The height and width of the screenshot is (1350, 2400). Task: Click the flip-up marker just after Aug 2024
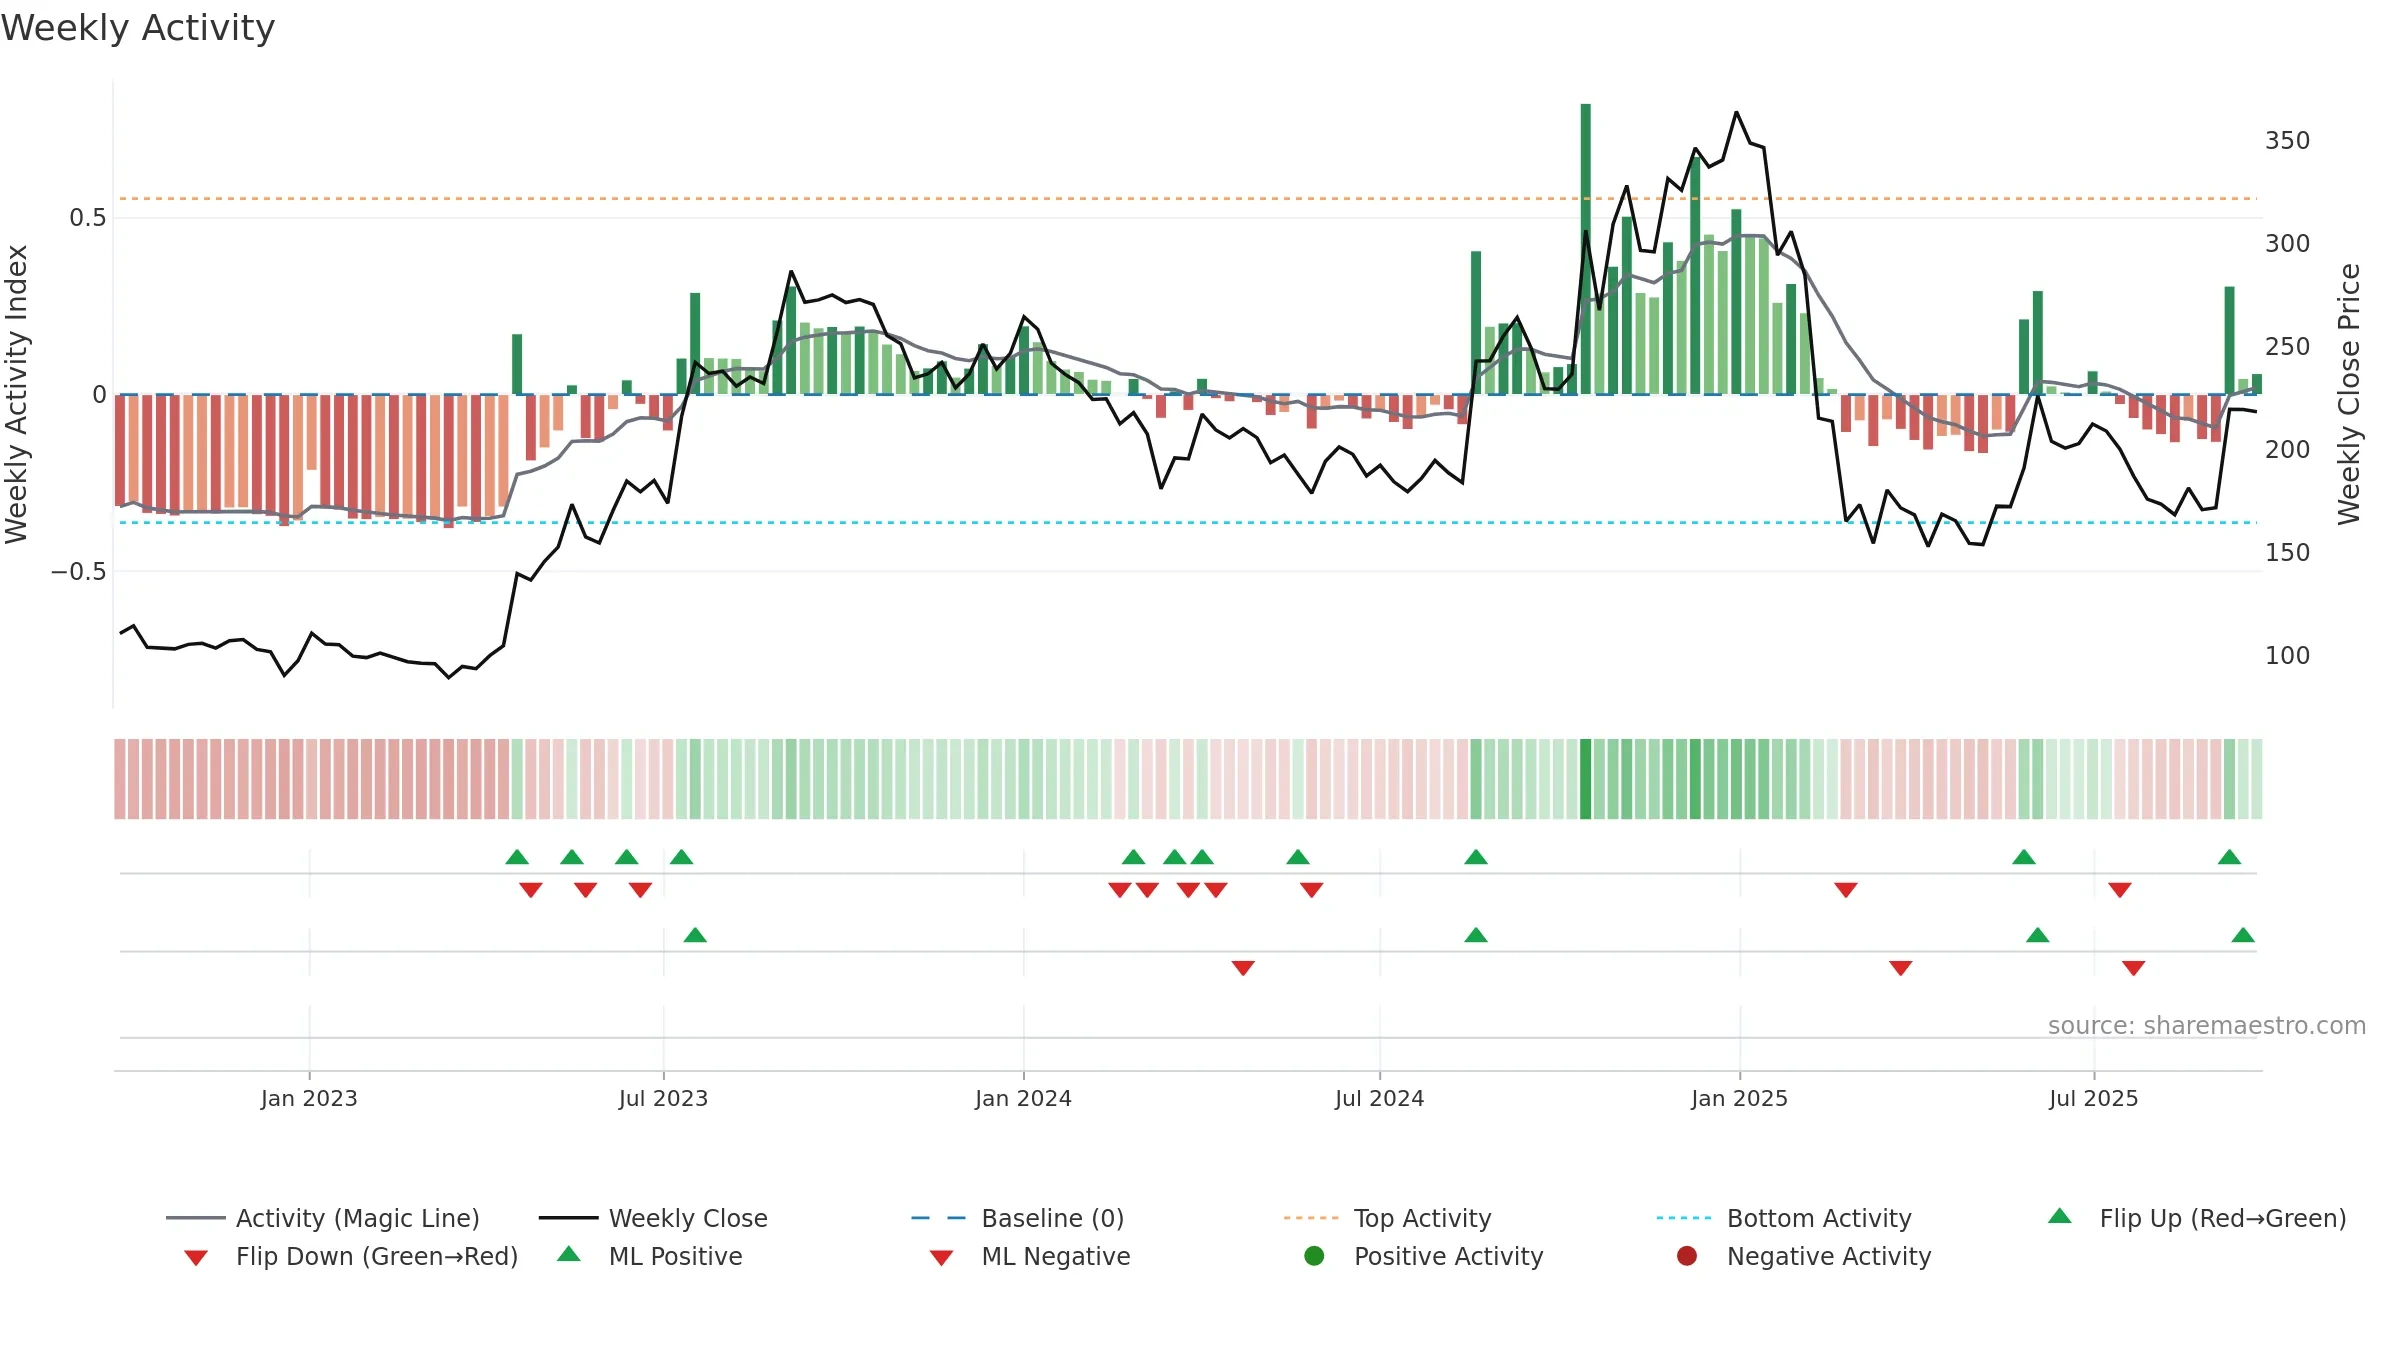[1476, 857]
